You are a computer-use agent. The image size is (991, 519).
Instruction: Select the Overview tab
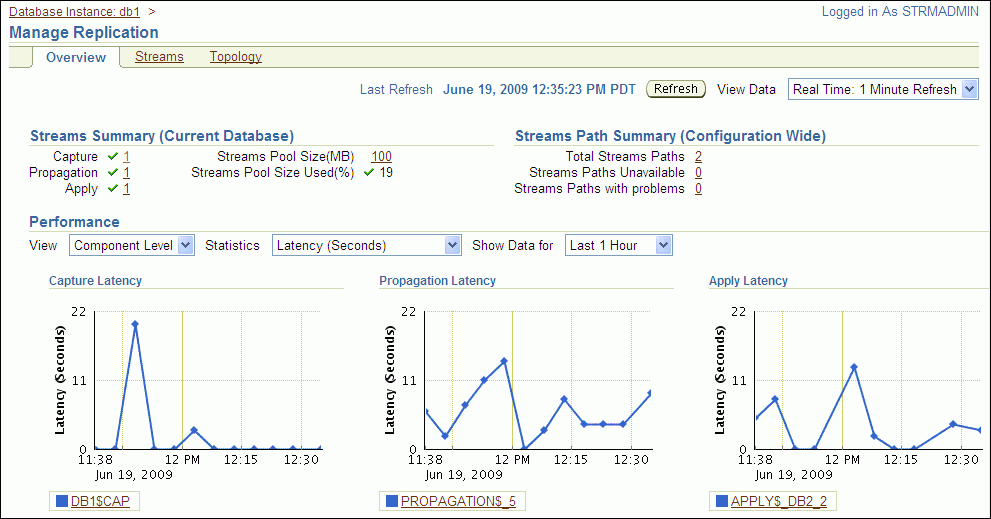[76, 57]
